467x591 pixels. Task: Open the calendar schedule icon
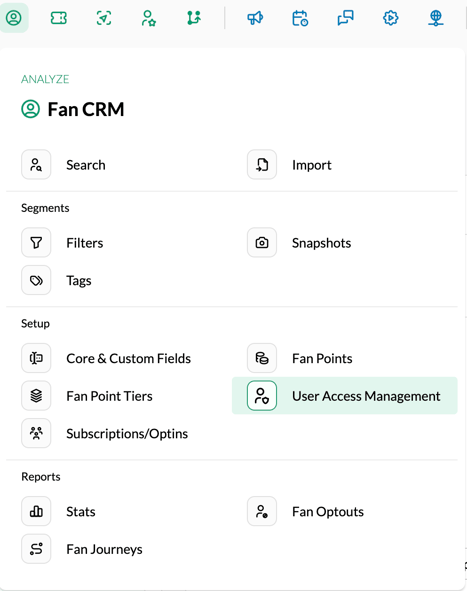coord(300,18)
